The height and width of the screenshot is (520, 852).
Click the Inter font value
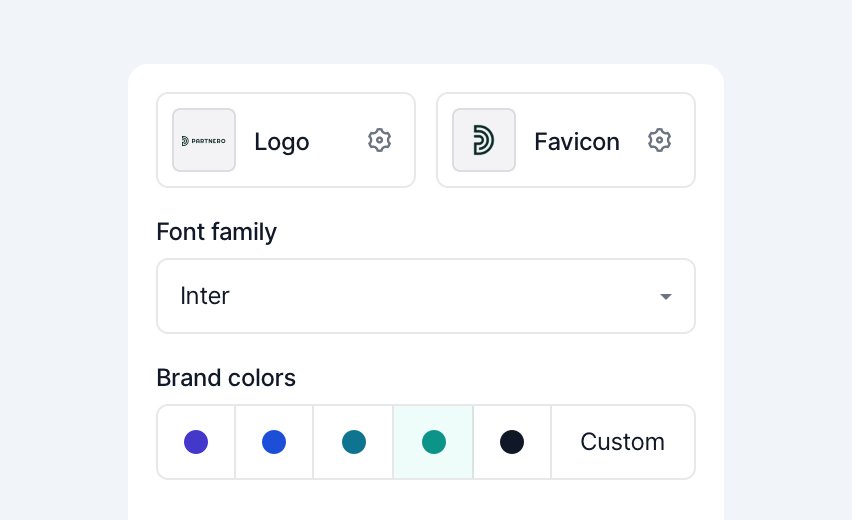pyautogui.click(x=205, y=296)
